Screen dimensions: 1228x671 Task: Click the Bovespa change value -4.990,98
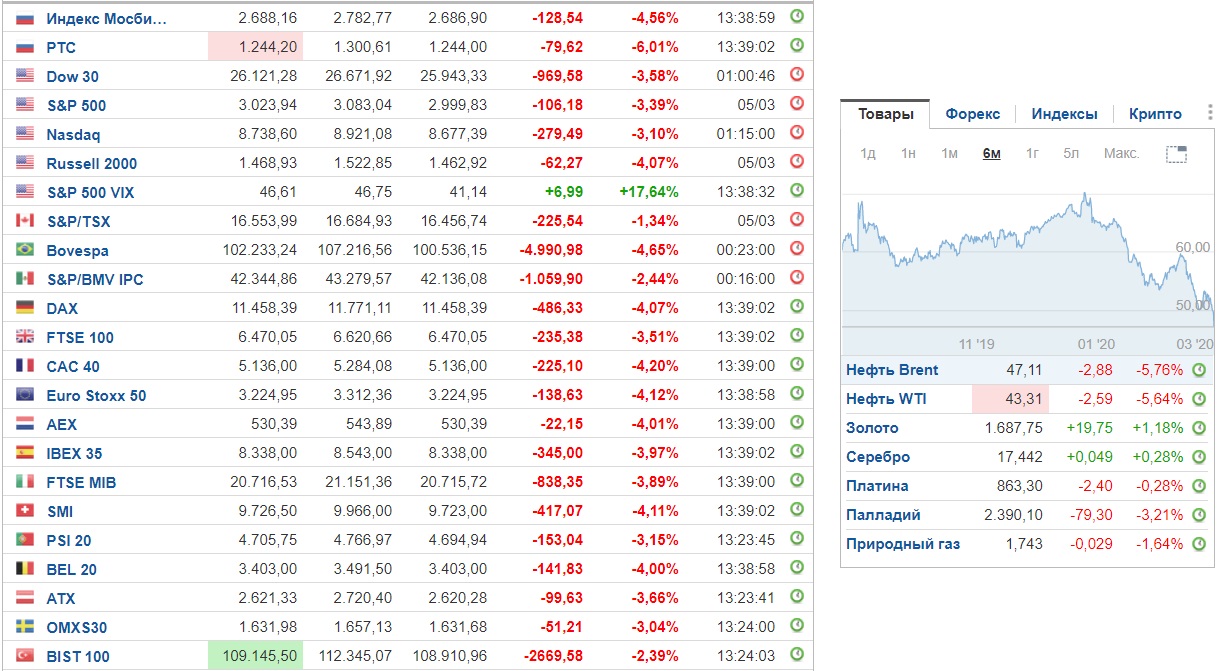[551, 250]
